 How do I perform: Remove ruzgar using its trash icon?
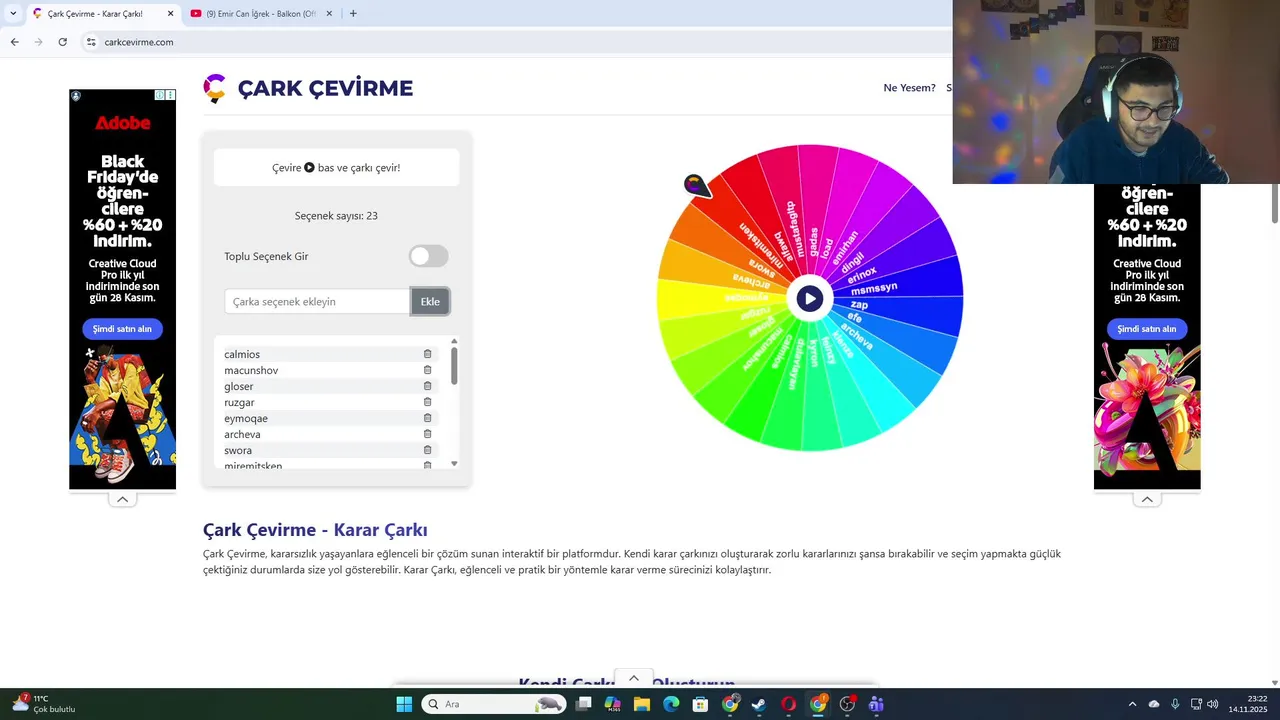click(427, 402)
